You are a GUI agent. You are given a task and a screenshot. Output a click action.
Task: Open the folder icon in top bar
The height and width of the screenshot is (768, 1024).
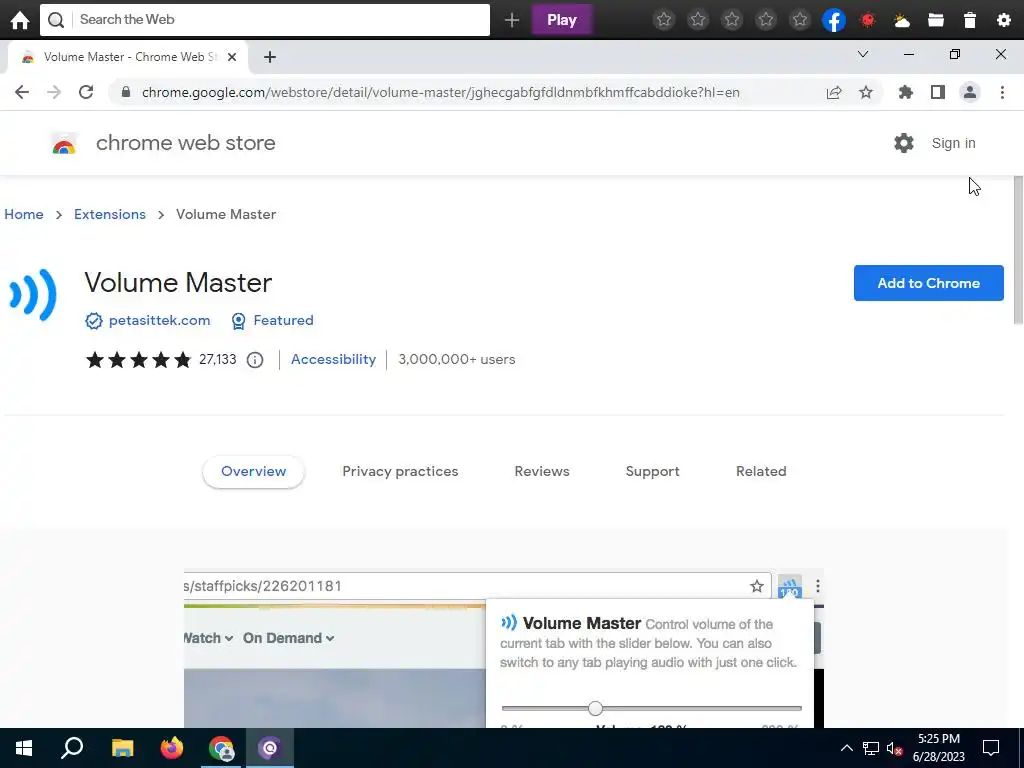click(936, 20)
